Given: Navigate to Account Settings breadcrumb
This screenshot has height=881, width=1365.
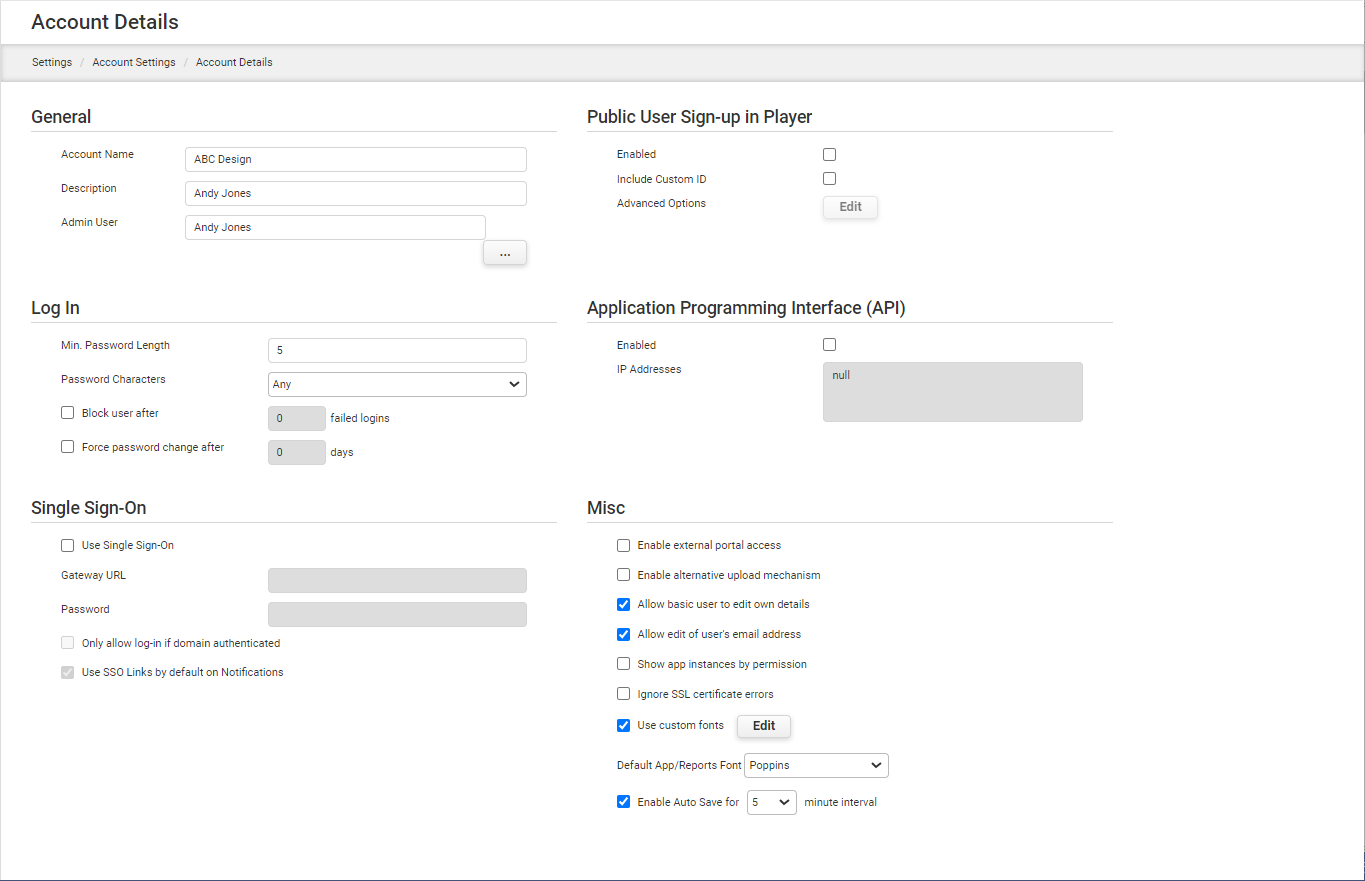Looking at the screenshot, I should tap(134, 62).
